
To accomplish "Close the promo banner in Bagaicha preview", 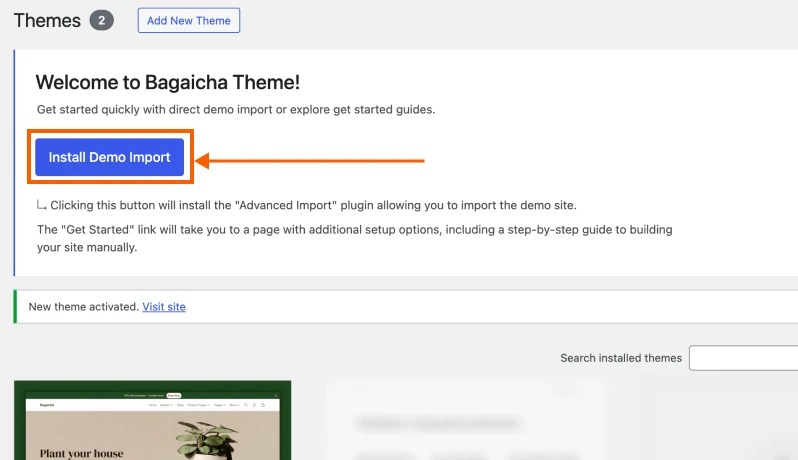I will [x=275, y=396].
